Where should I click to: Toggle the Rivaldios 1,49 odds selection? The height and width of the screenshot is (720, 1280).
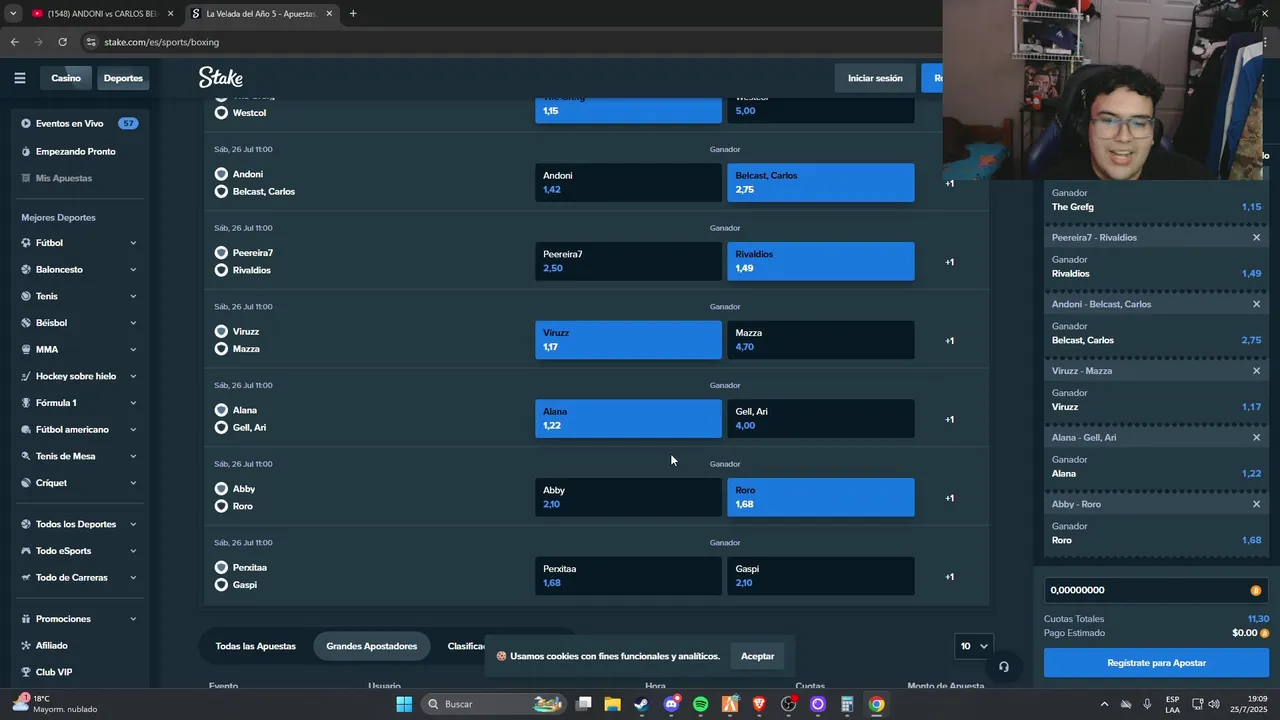[x=820, y=261]
